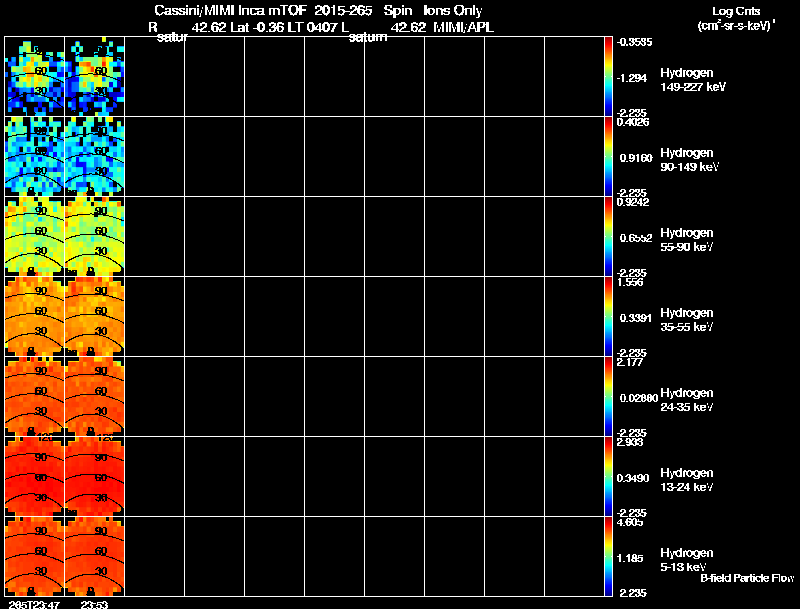Click the "Hydrogen 90-149 keV" label
The width and height of the screenshot is (800, 609).
689,160
